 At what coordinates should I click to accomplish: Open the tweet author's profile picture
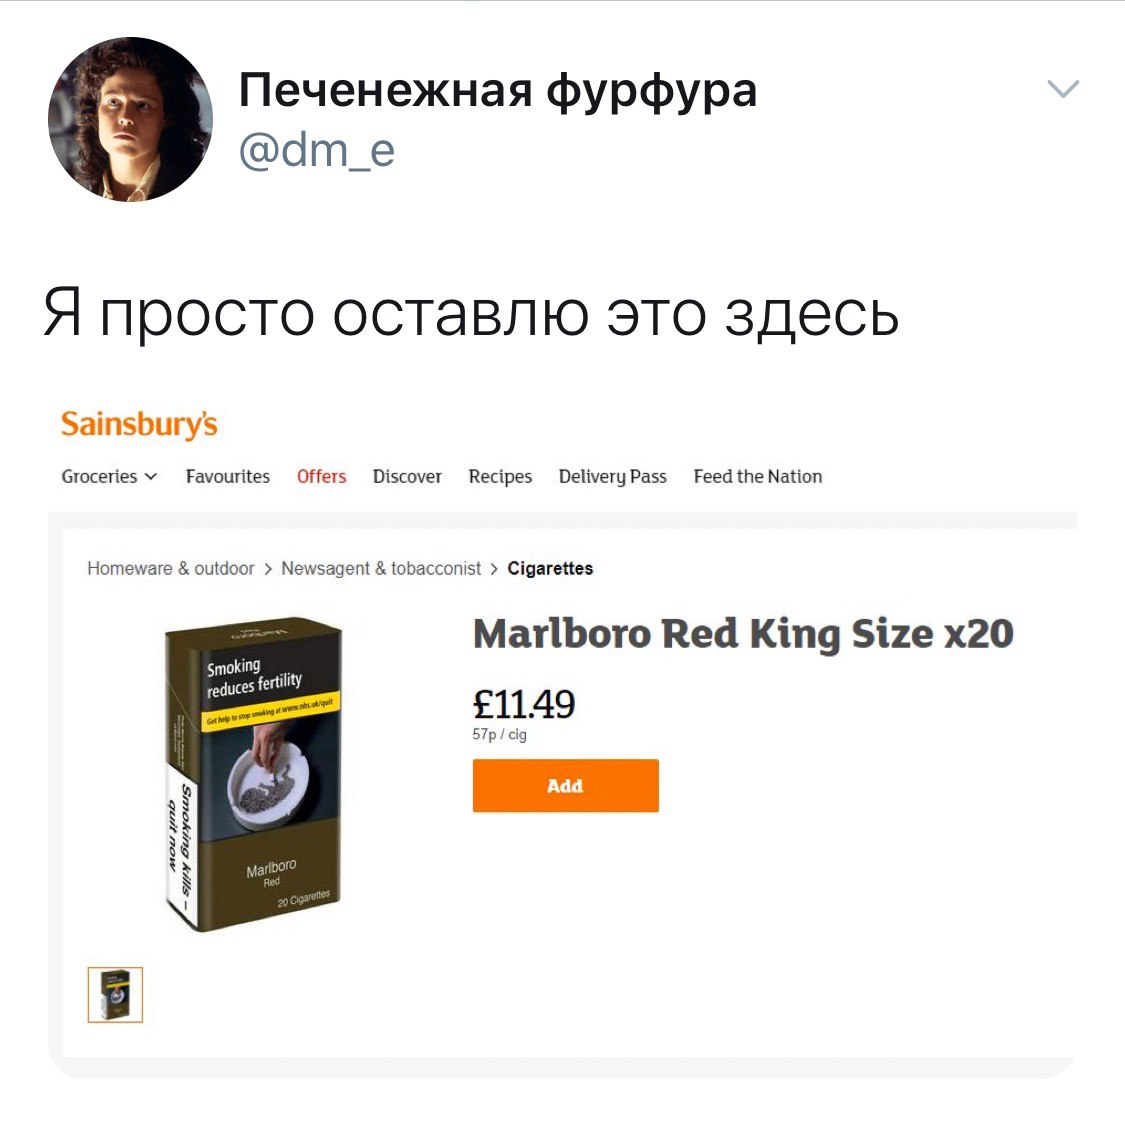coord(130,119)
